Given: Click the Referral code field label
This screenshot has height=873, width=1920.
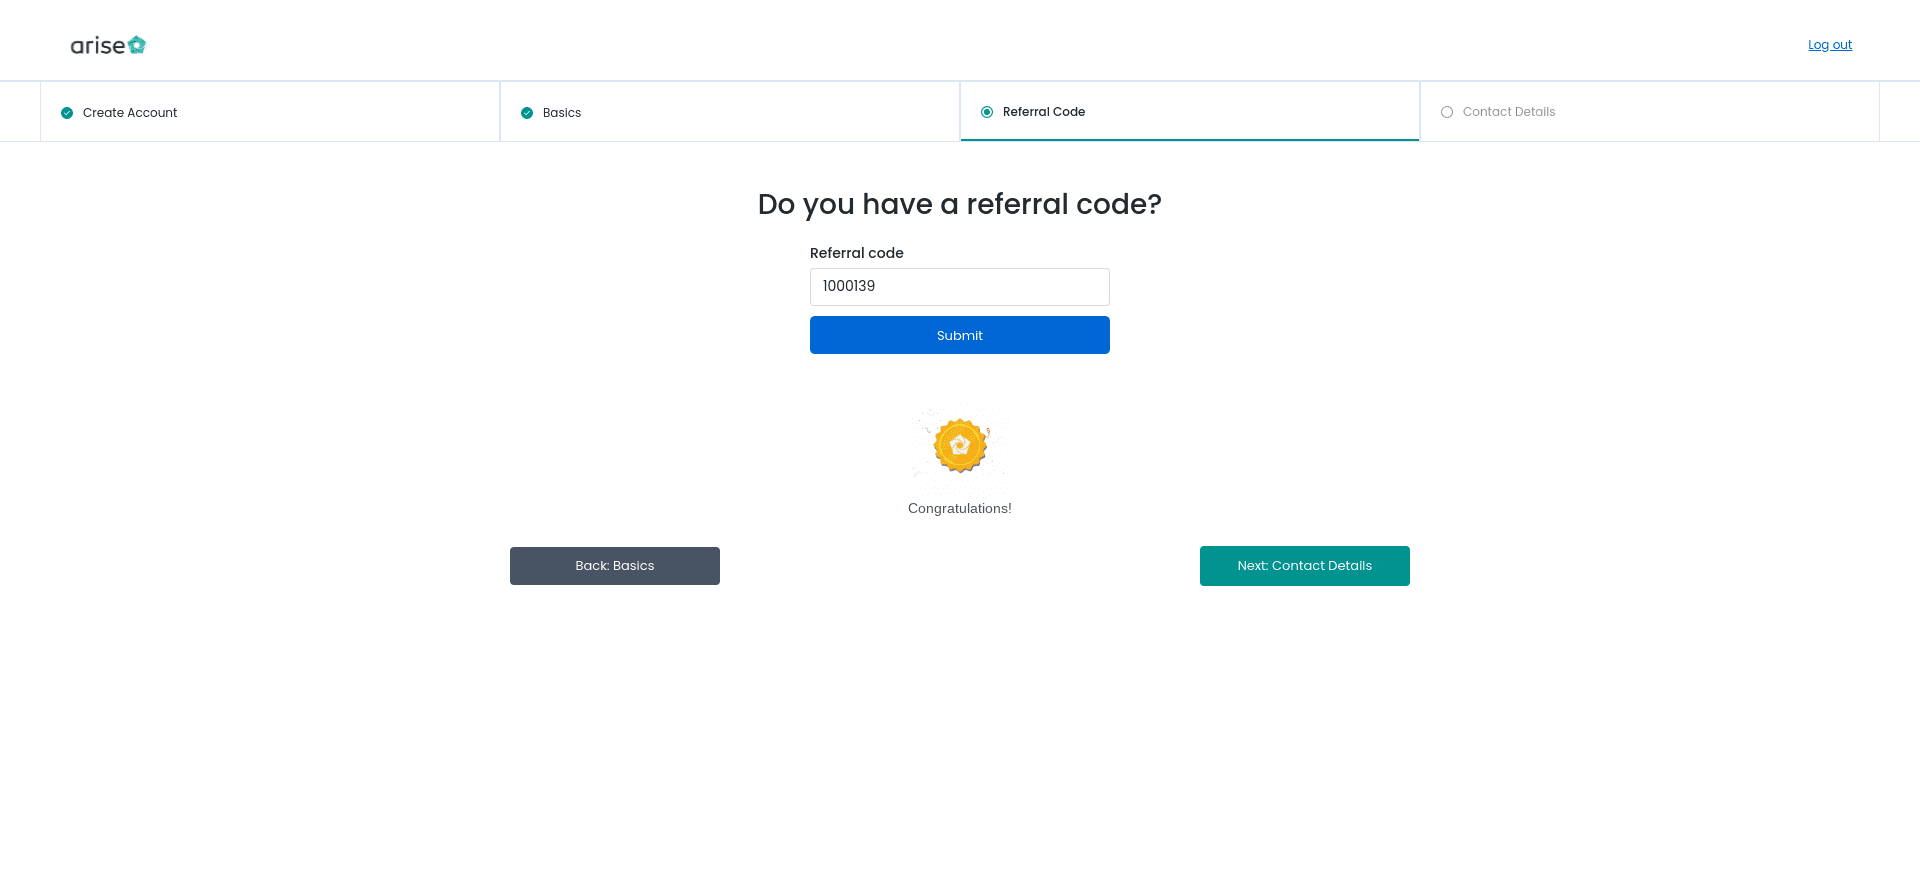Looking at the screenshot, I should click(x=857, y=253).
